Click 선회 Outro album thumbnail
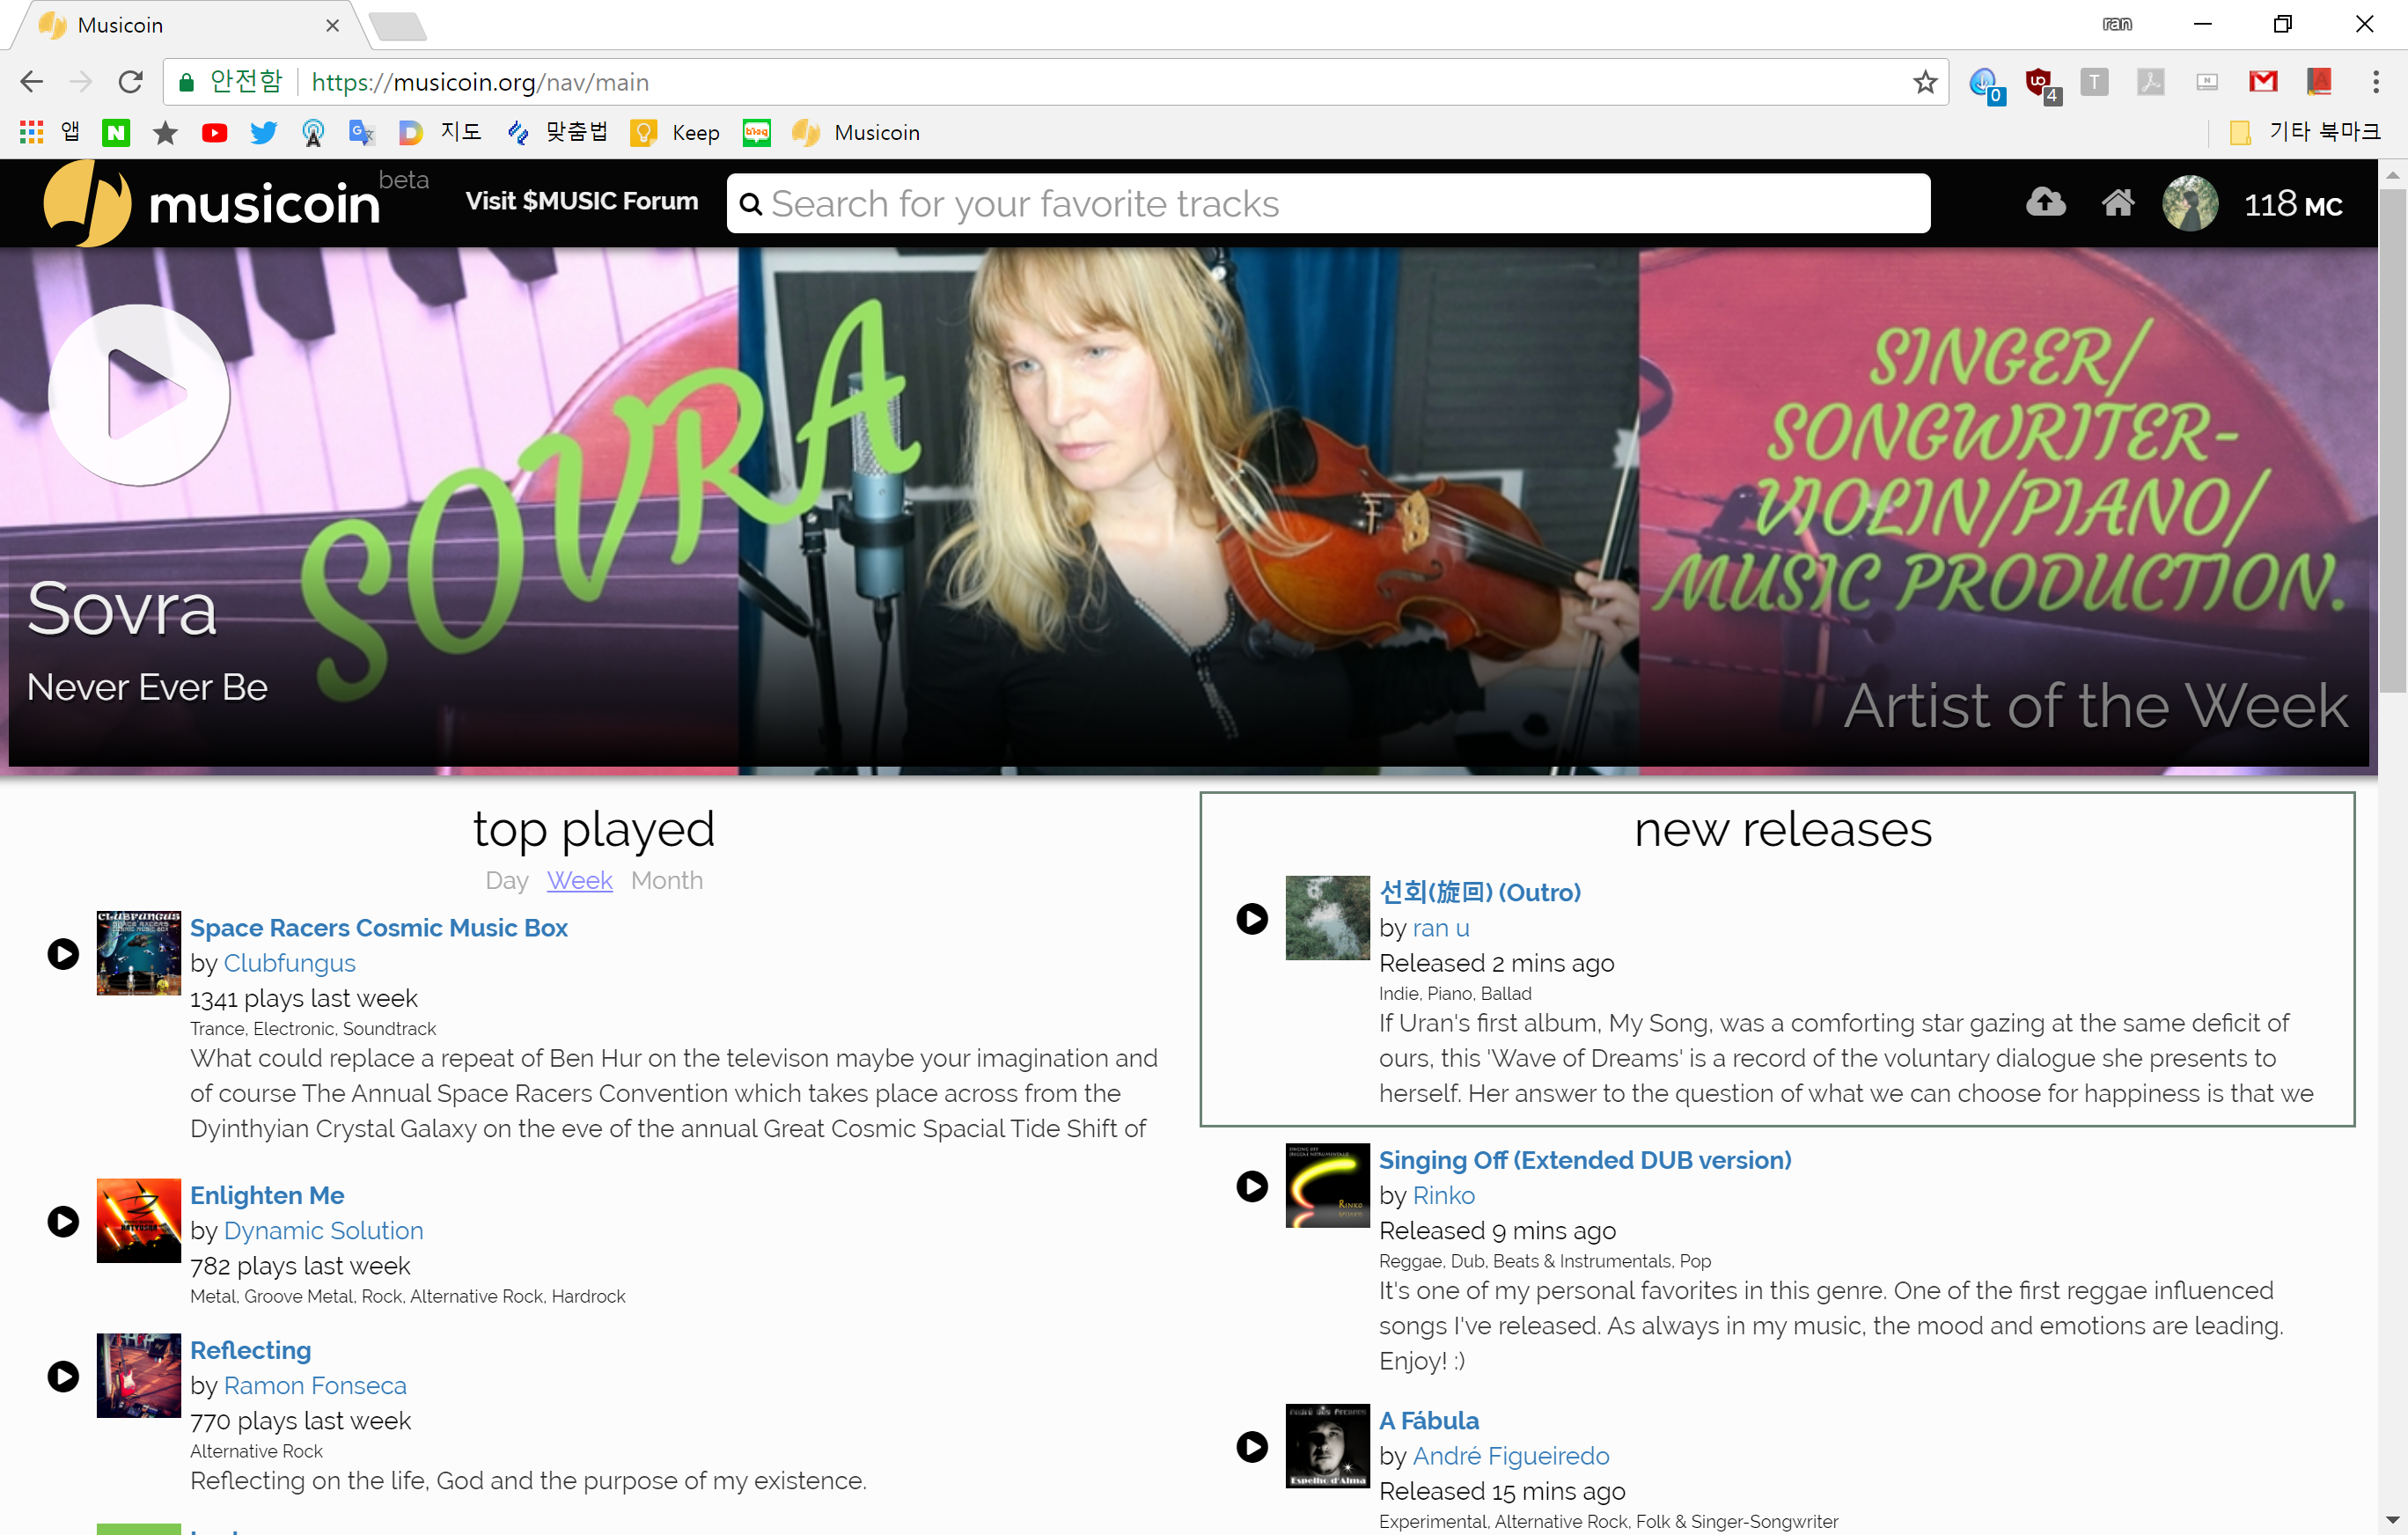This screenshot has width=2408, height=1535. [1327, 918]
